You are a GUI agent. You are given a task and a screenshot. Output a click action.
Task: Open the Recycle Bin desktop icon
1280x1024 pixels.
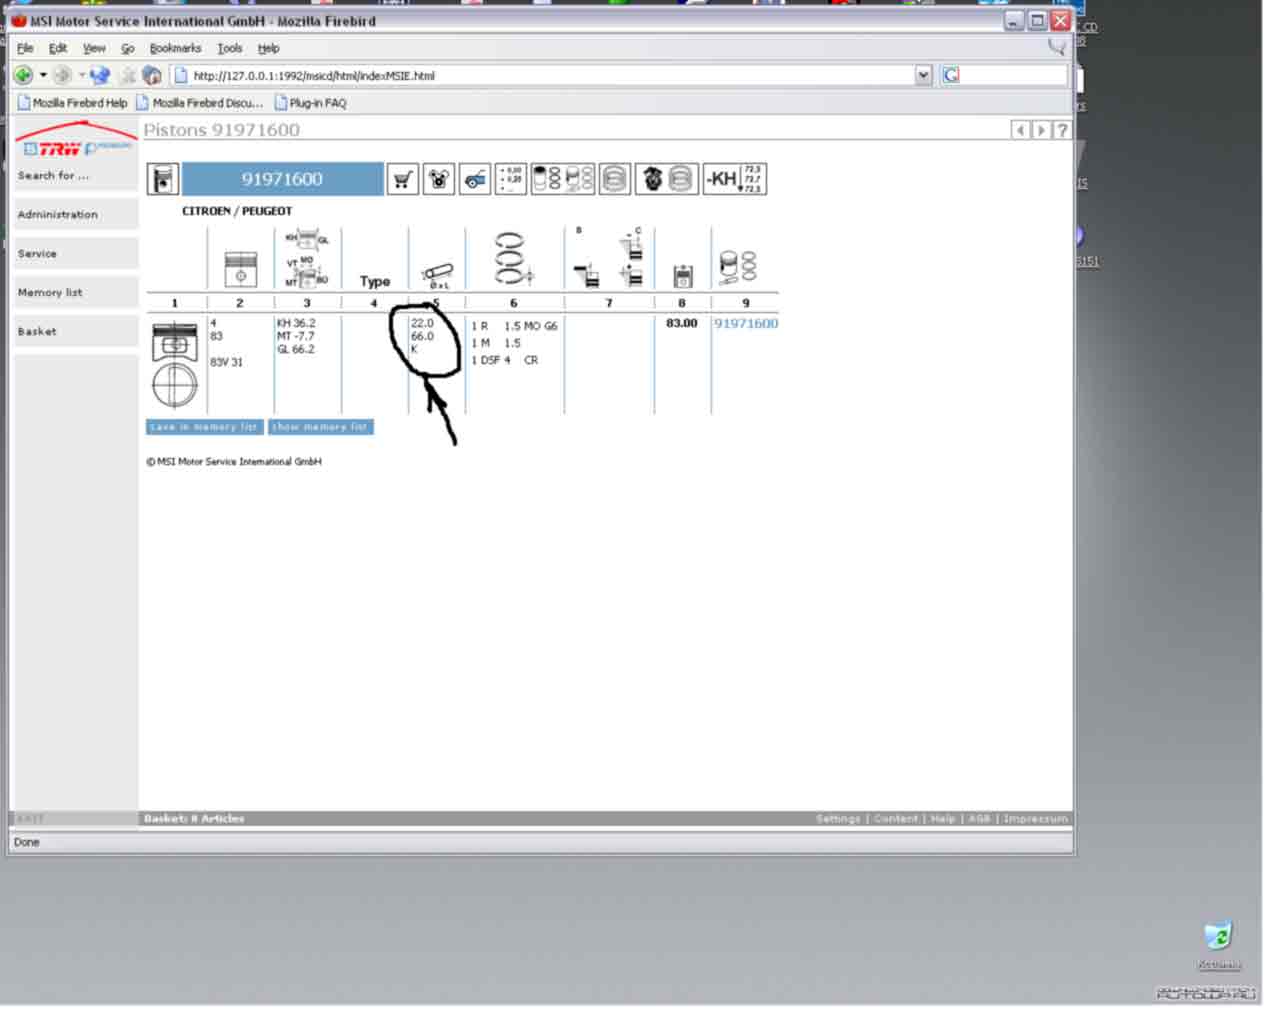[1219, 945]
